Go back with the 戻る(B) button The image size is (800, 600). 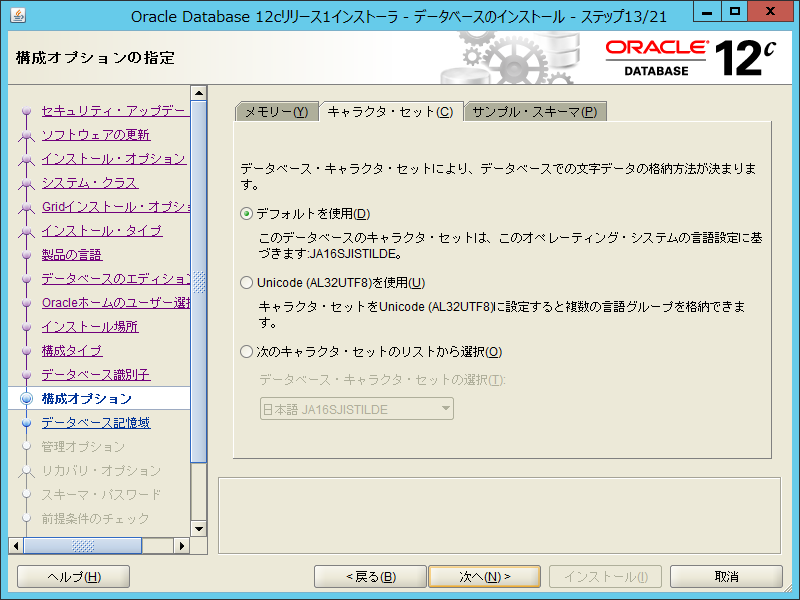[370, 577]
